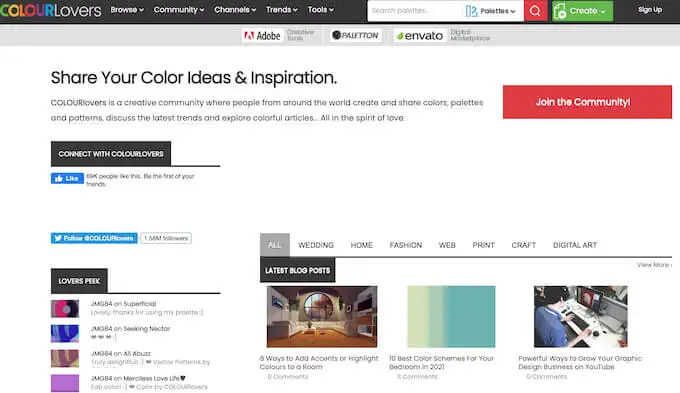The image size is (680, 393).
Task: Click the Search palettes input field
Action: tap(414, 11)
